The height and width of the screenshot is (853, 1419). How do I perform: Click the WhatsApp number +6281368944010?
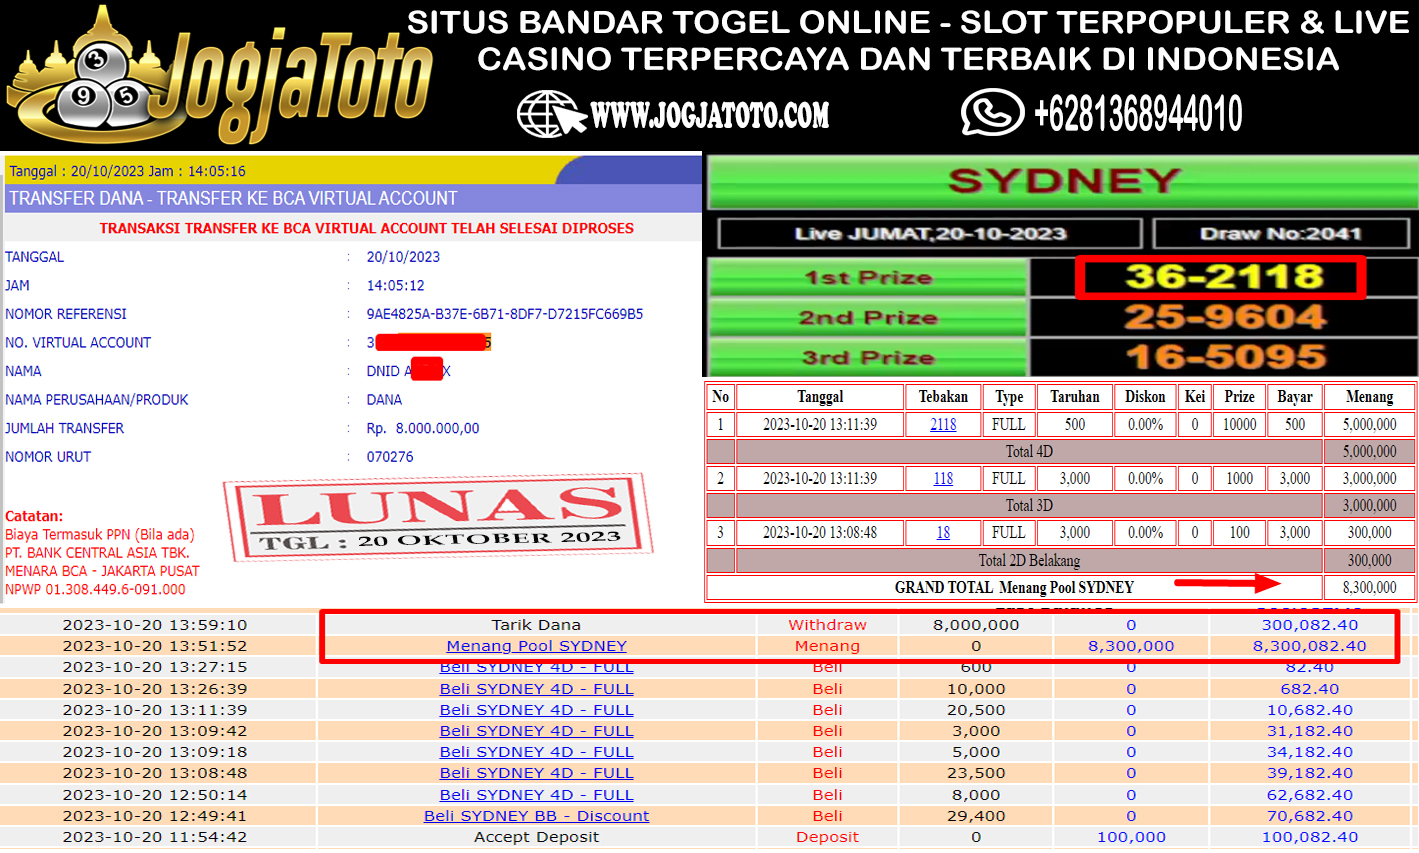(x=1138, y=114)
